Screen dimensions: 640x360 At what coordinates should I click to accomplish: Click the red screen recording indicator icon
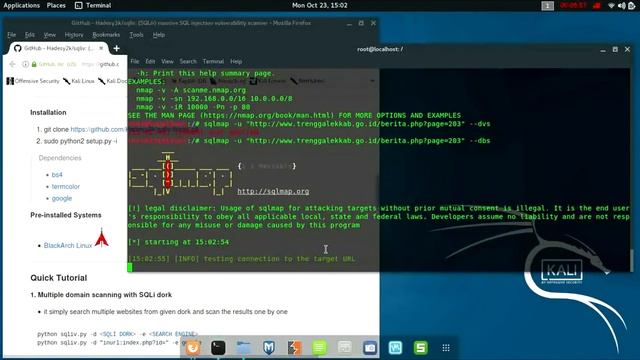(596, 5)
